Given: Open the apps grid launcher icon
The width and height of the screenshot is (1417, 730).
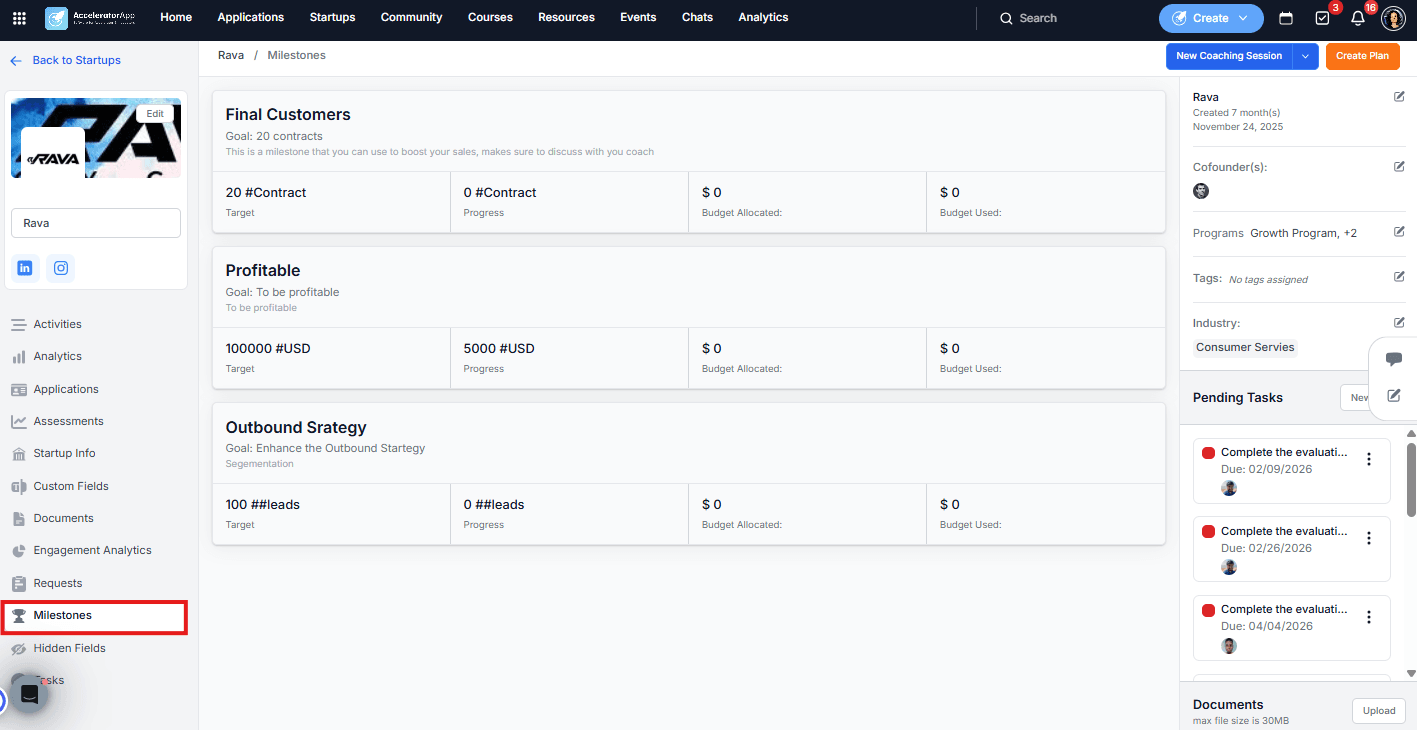Looking at the screenshot, I should (19, 18).
